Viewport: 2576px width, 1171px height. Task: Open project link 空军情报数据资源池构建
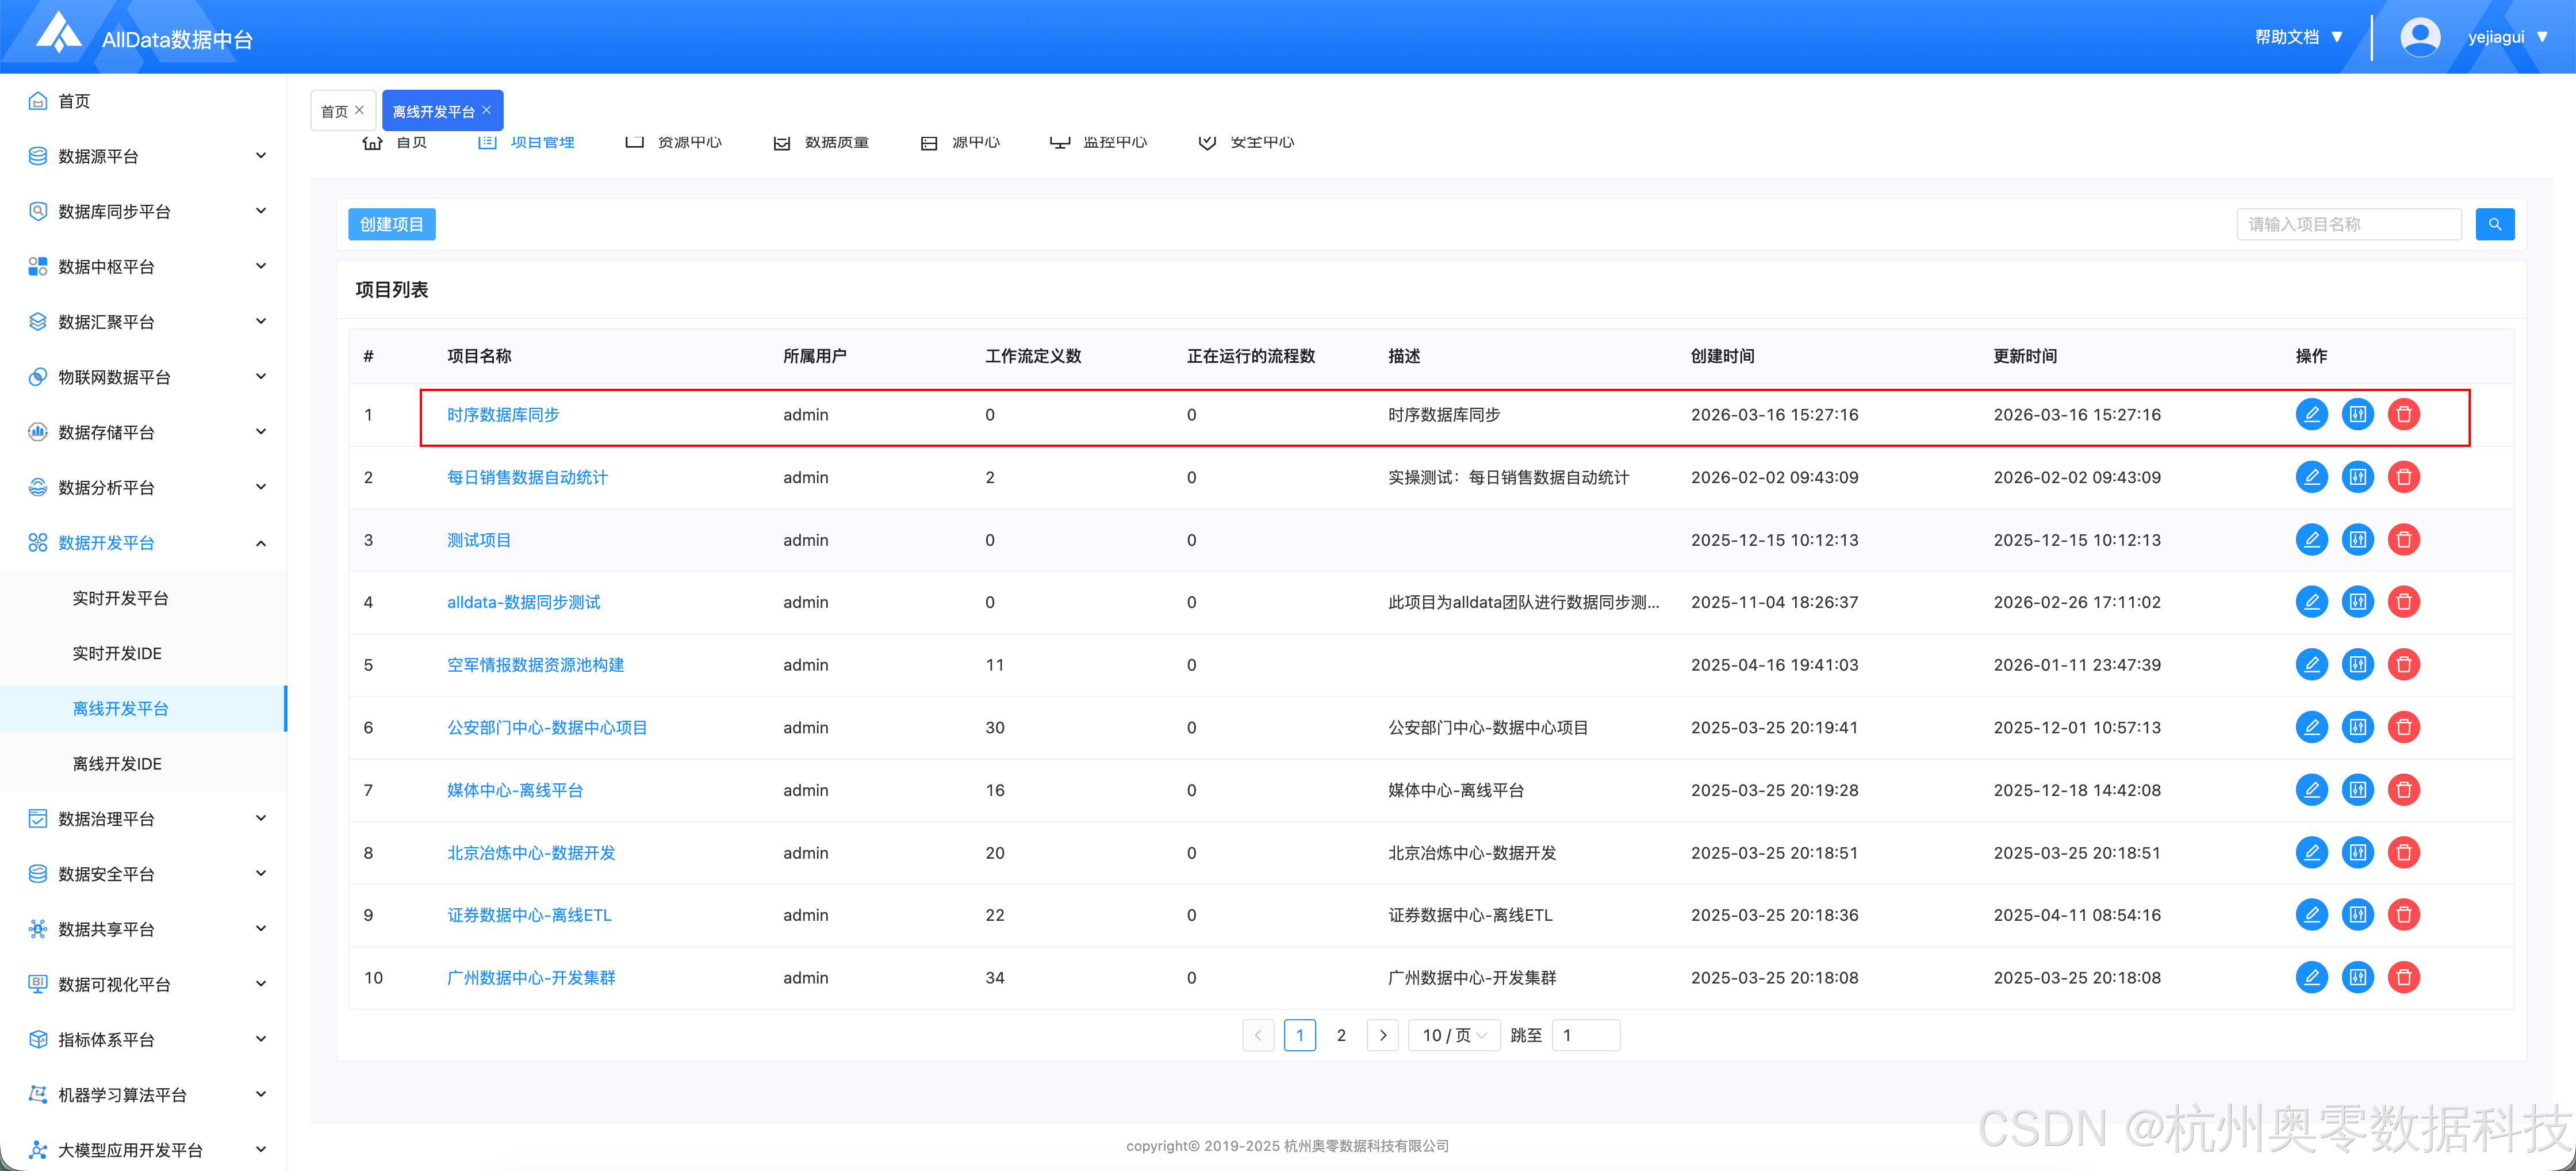[535, 665]
